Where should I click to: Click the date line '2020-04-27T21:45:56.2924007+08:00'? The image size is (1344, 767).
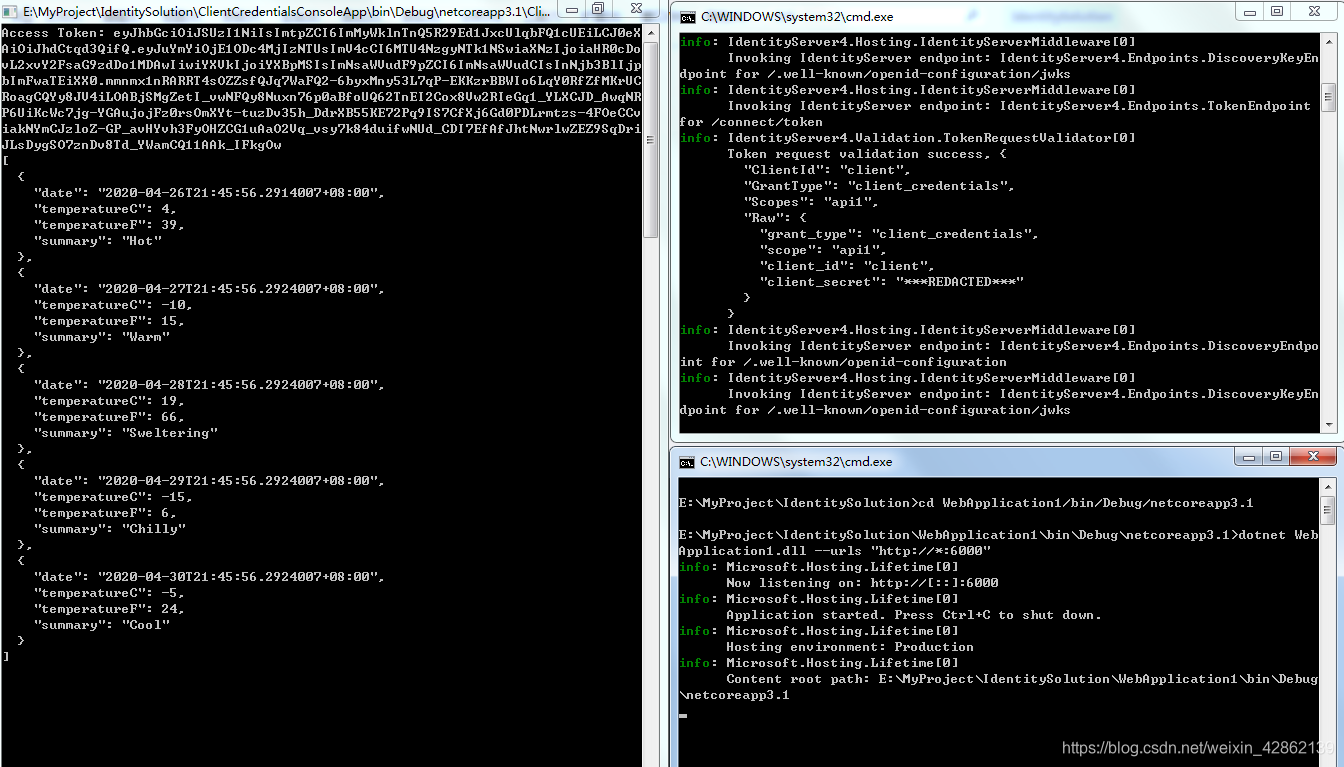pyautogui.click(x=209, y=289)
